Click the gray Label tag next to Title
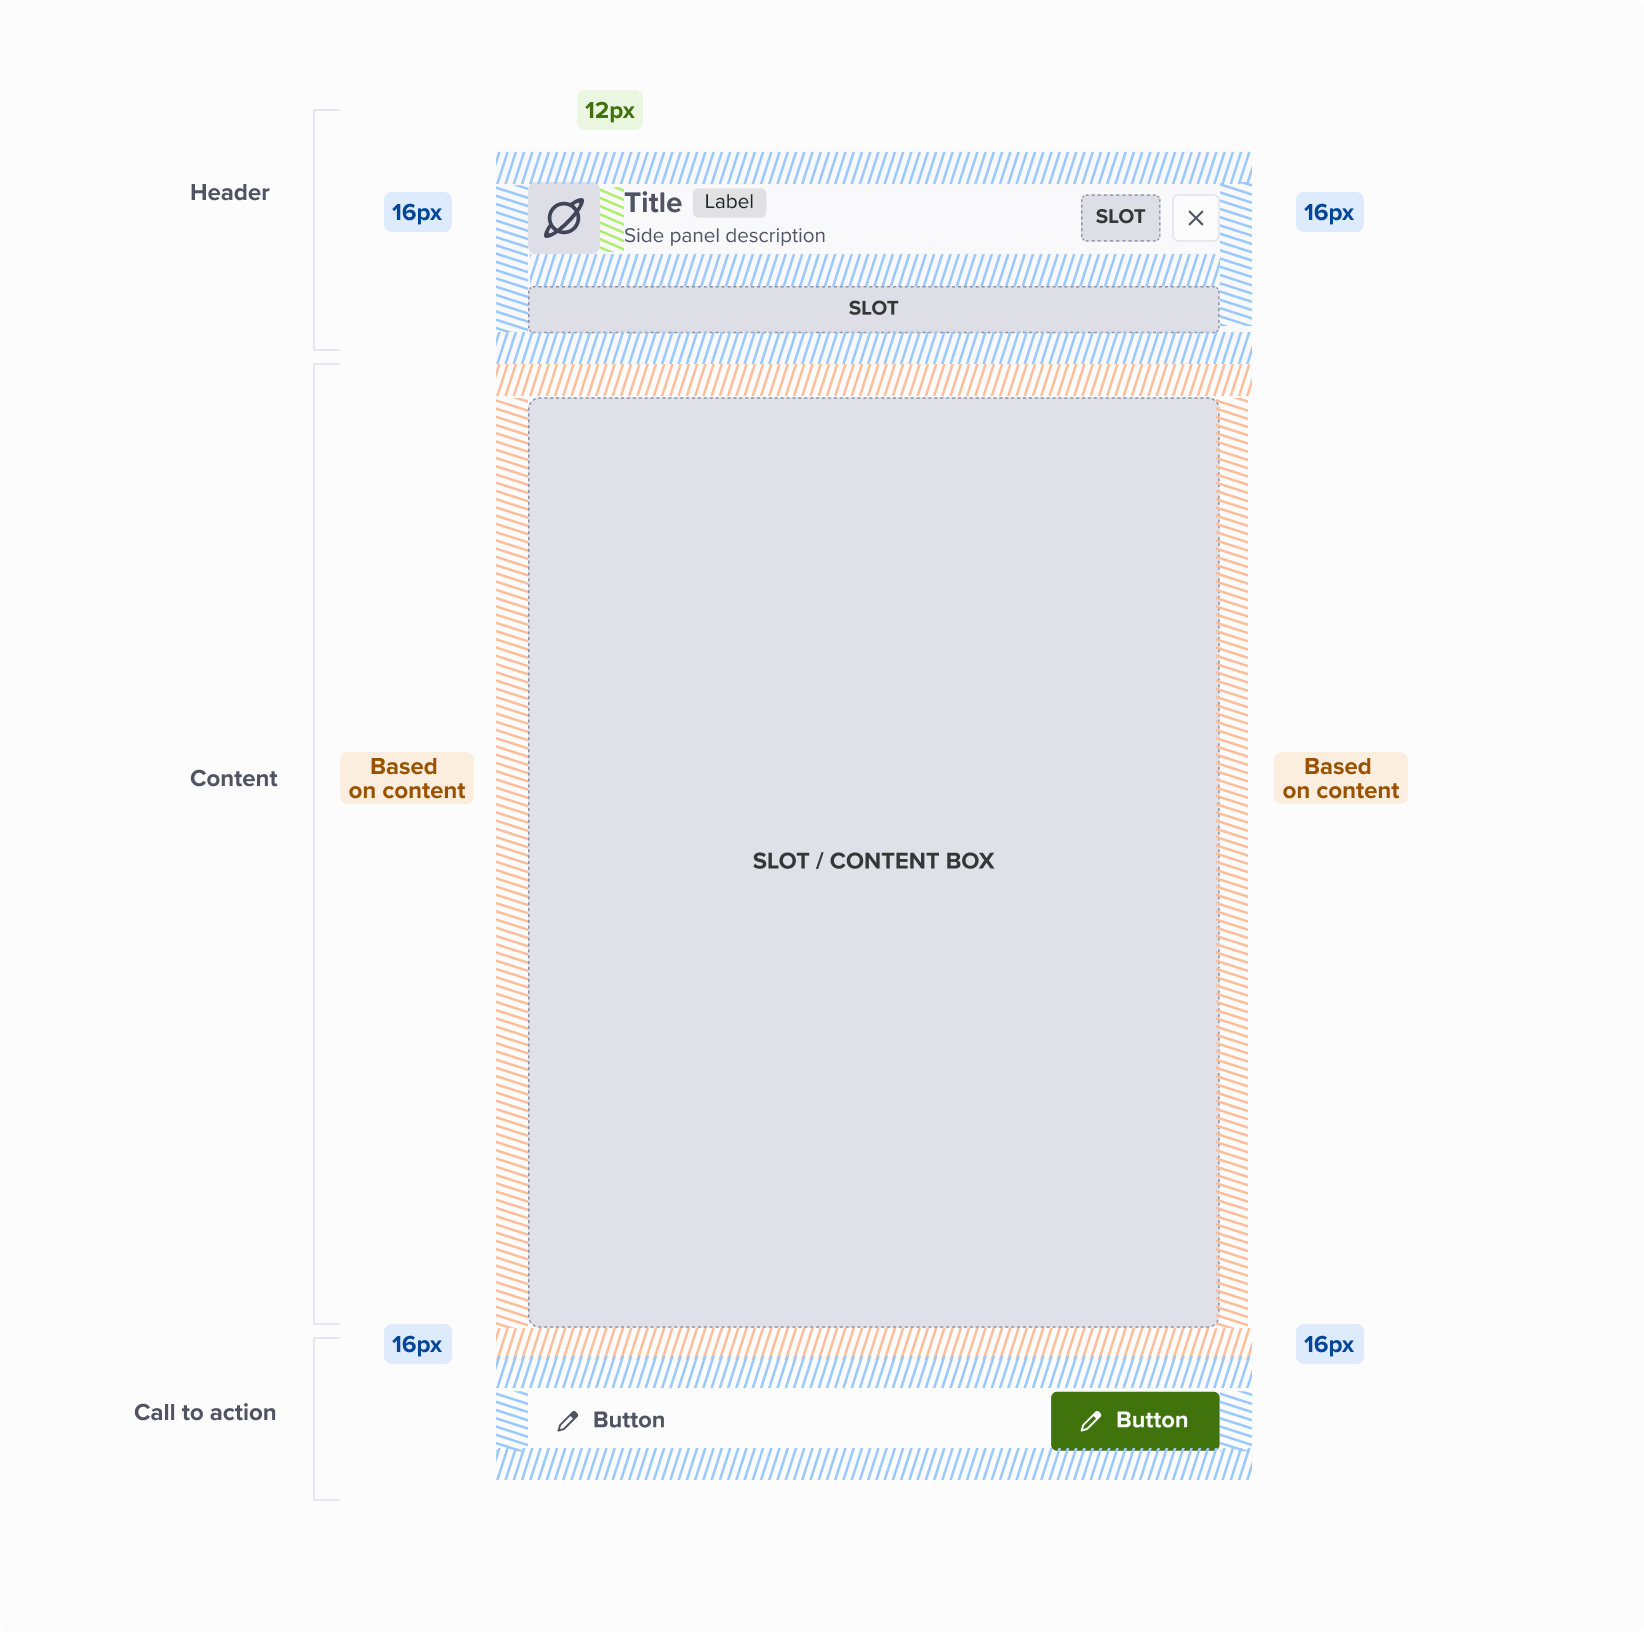The image size is (1644, 1632). coord(729,202)
